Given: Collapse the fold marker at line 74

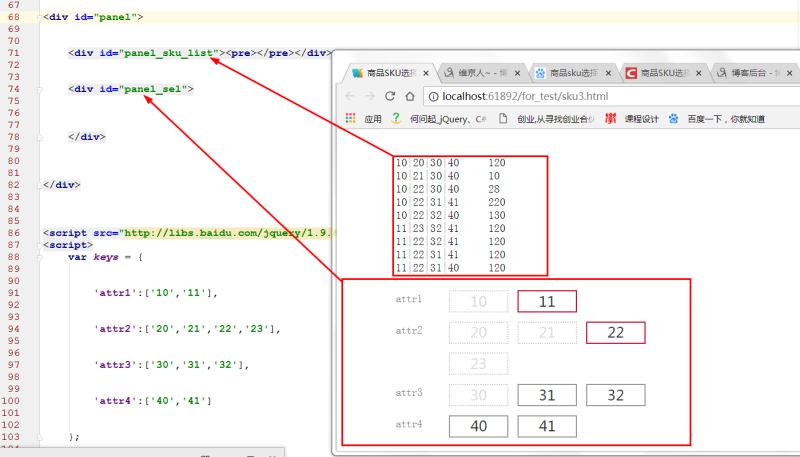Looking at the screenshot, I should click(x=41, y=89).
